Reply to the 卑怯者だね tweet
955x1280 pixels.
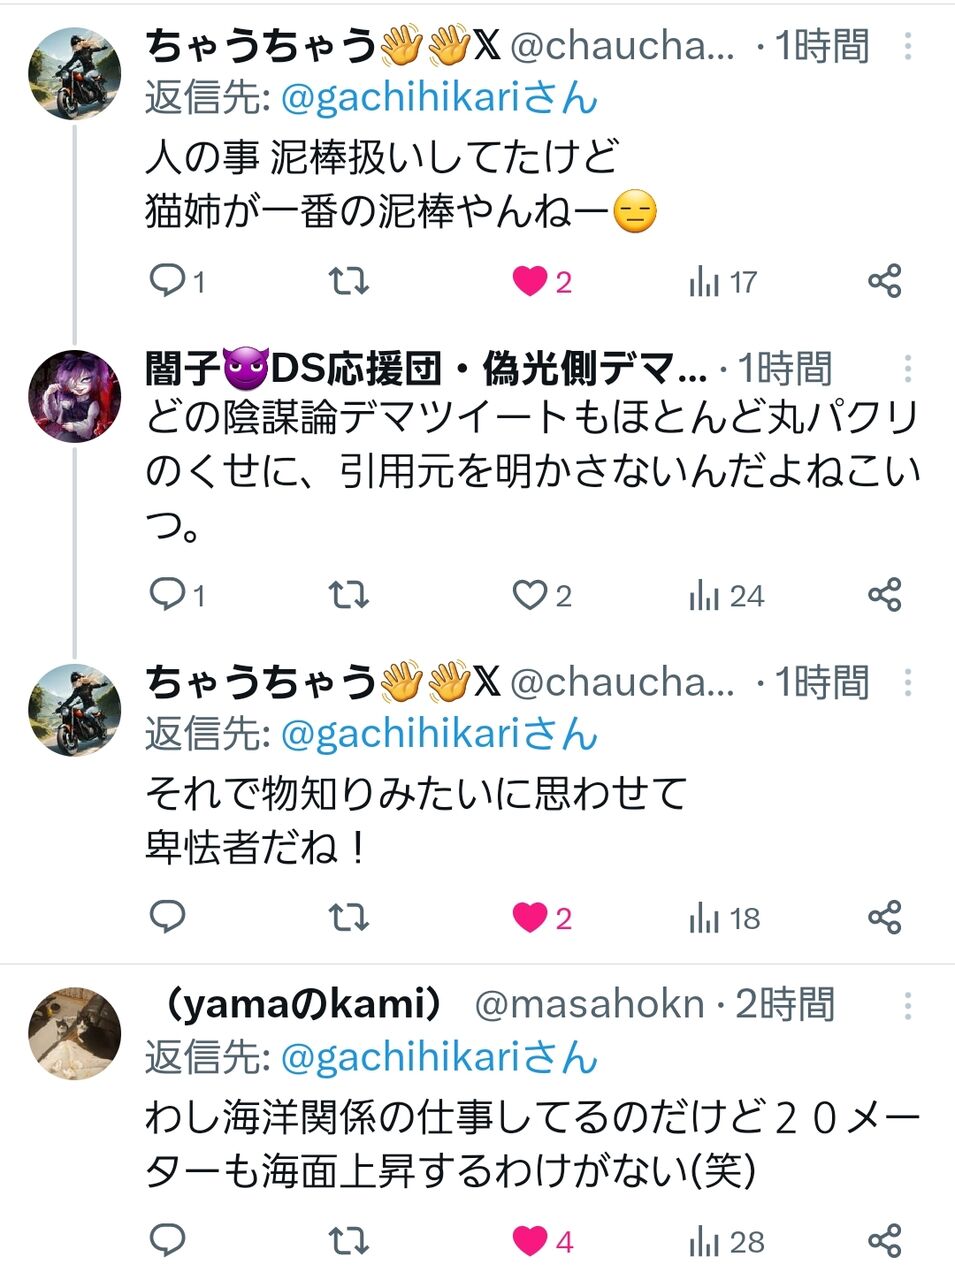tap(167, 916)
